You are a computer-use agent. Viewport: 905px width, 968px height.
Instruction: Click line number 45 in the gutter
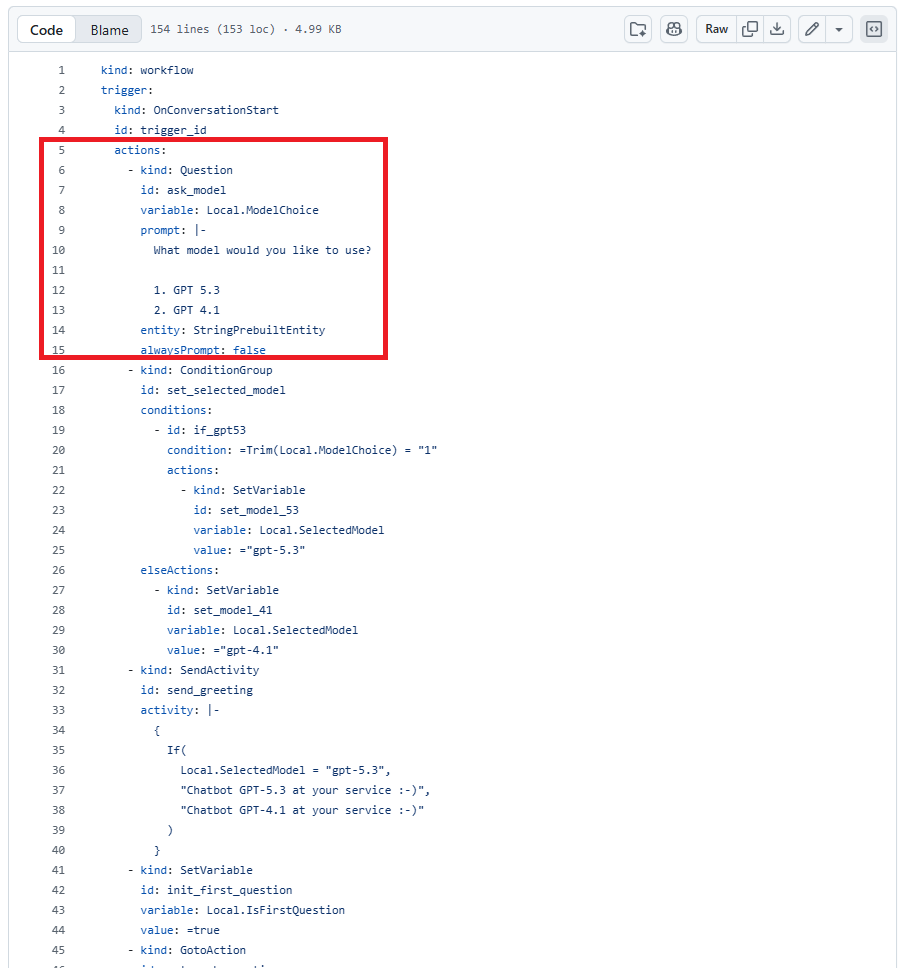pyautogui.click(x=58, y=950)
